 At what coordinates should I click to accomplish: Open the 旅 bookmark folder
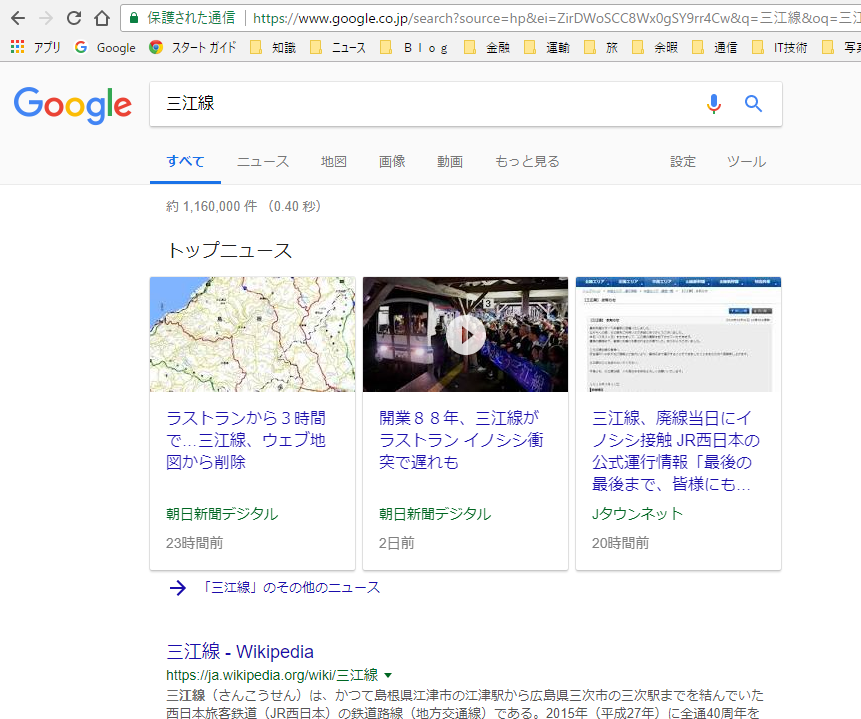[601, 48]
